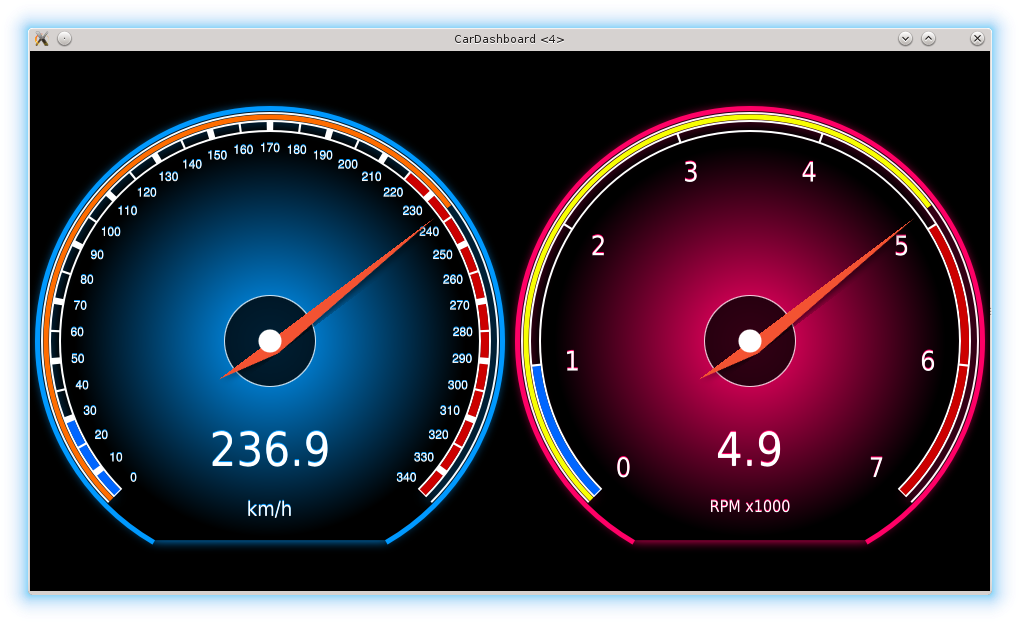Image resolution: width=1019 pixels, height=622 pixels.
Task: Click the round pin button in title bar
Action: coord(64,39)
